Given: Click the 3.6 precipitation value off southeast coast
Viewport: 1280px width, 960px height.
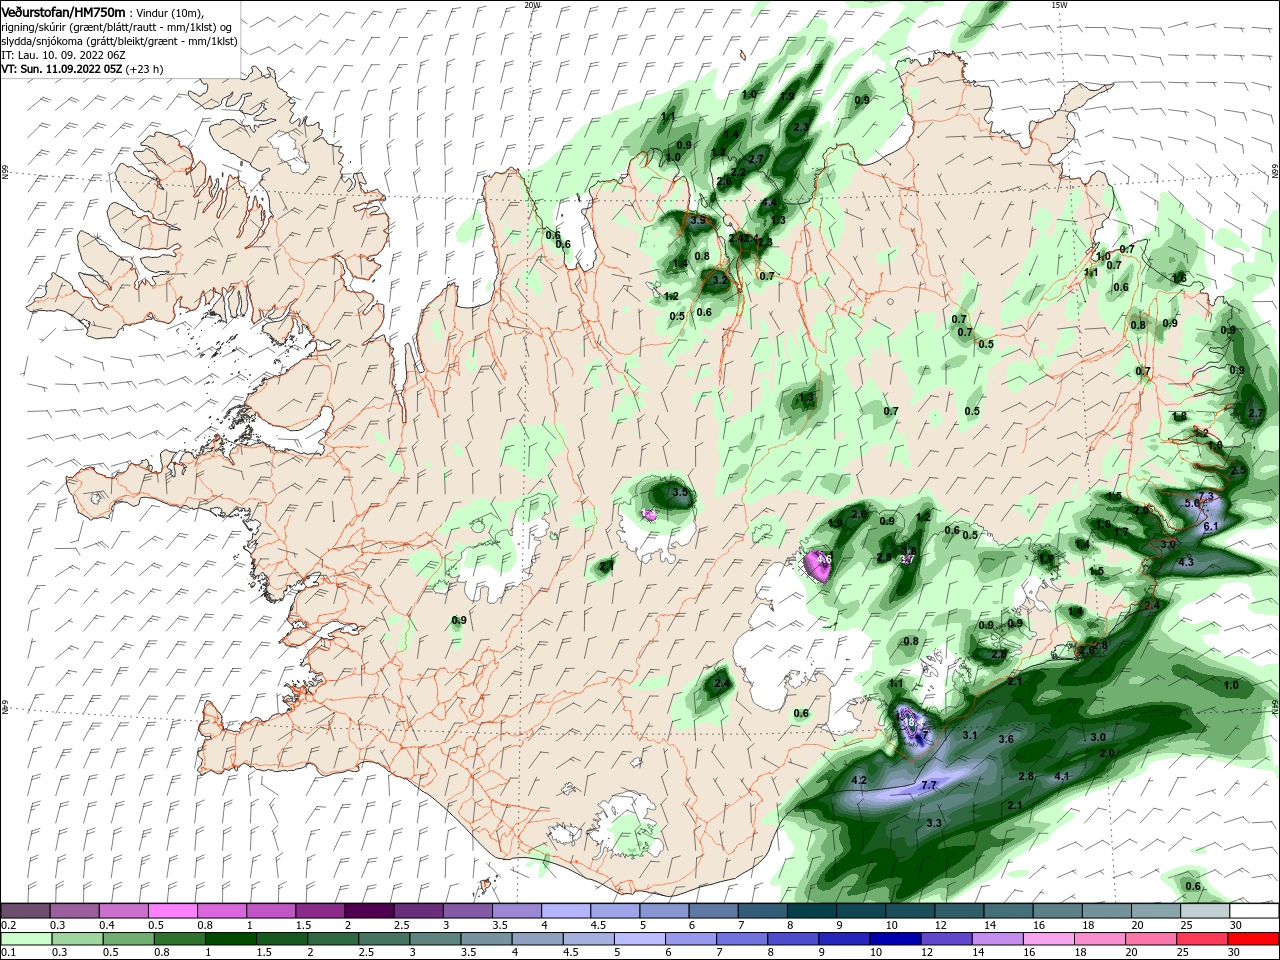Looking at the screenshot, I should tap(1006, 739).
